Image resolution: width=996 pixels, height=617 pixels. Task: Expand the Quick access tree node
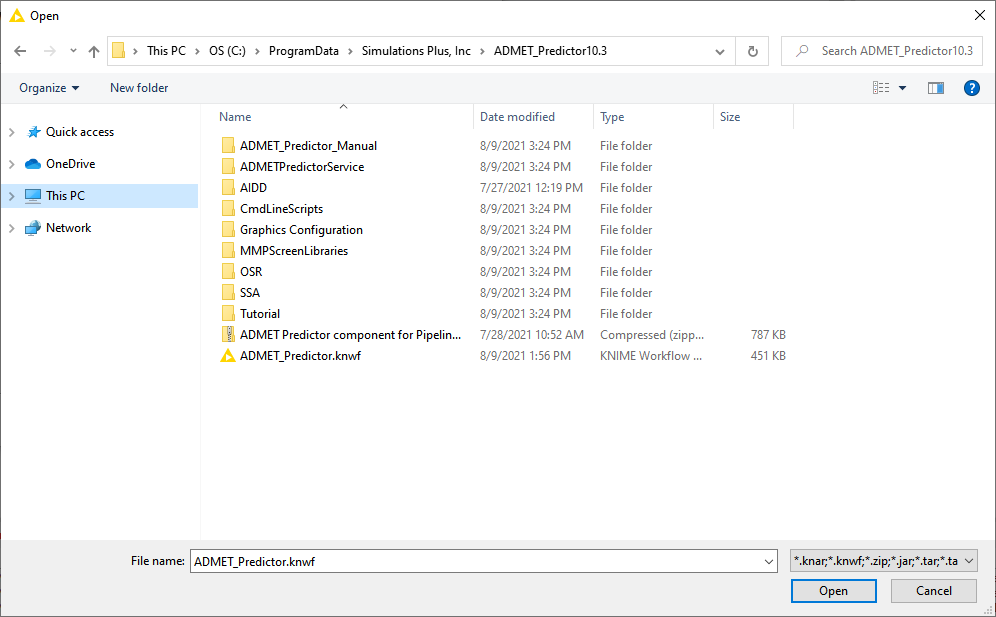pos(11,132)
